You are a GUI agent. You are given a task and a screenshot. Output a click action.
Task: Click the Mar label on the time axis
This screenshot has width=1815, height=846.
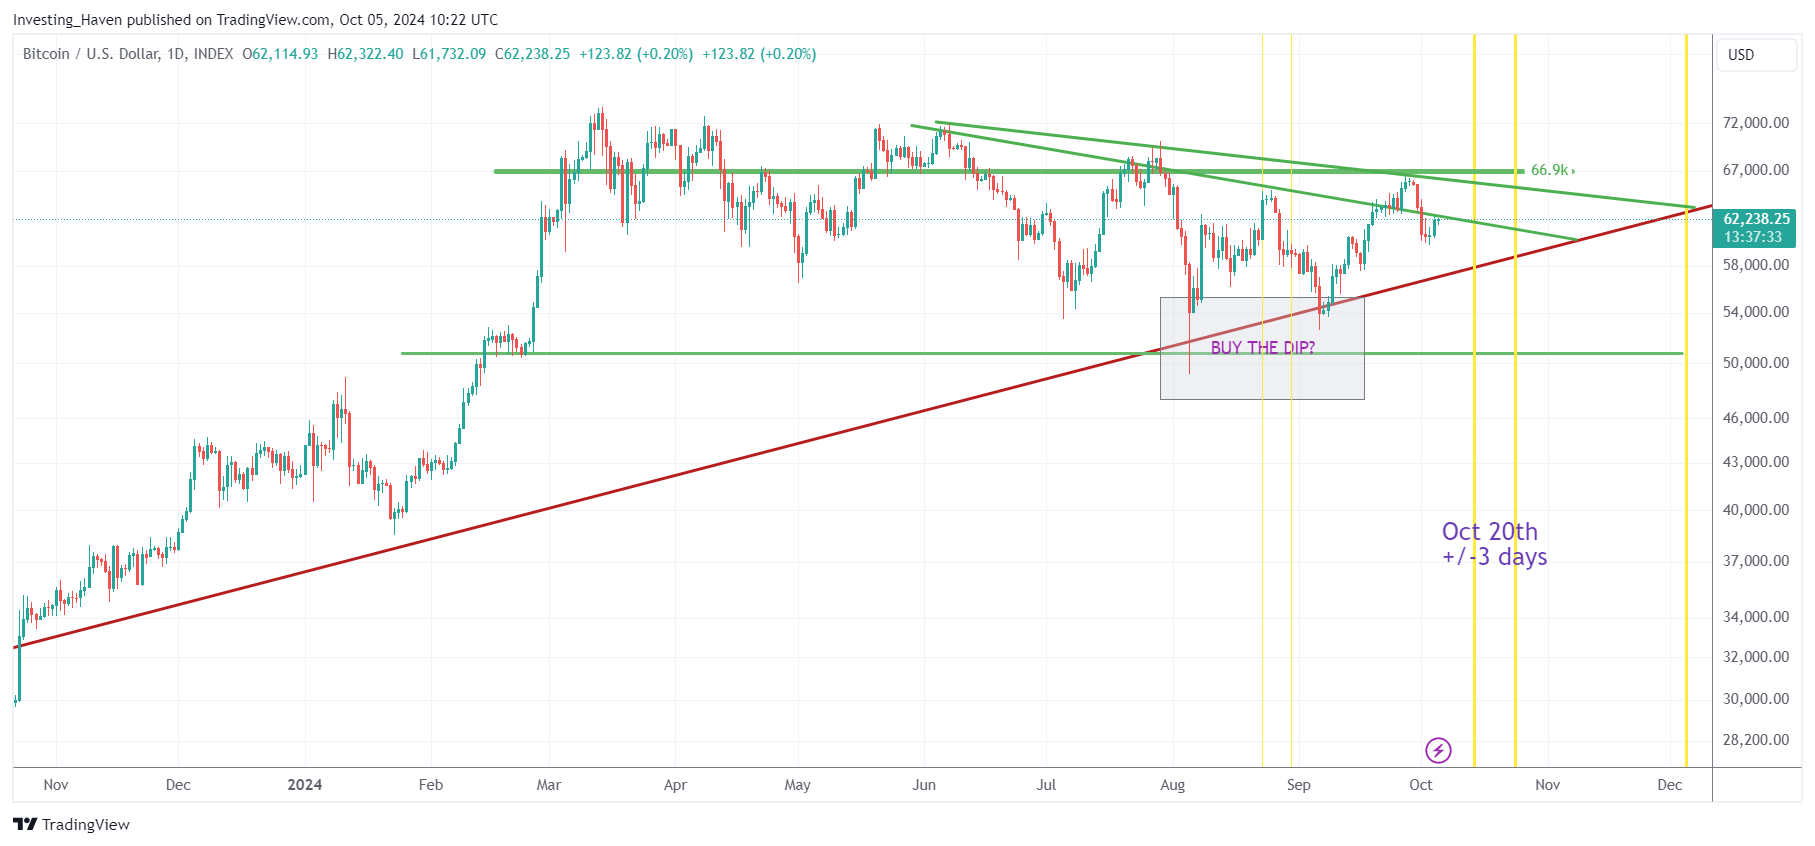tap(549, 785)
